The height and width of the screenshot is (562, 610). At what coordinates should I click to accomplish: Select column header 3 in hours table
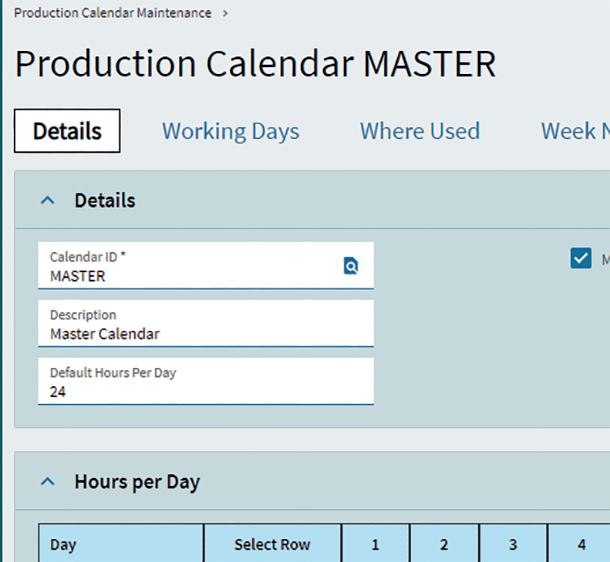pyautogui.click(x=513, y=545)
